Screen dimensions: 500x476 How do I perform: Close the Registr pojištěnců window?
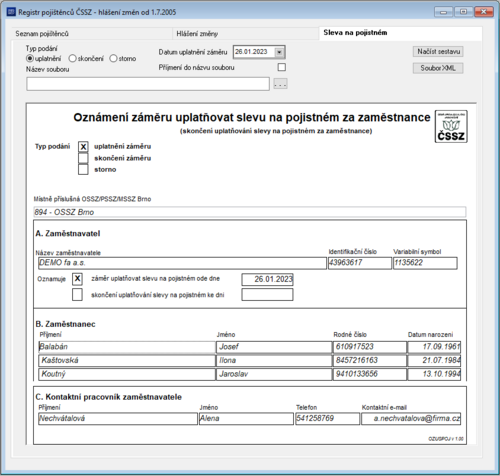484,12
